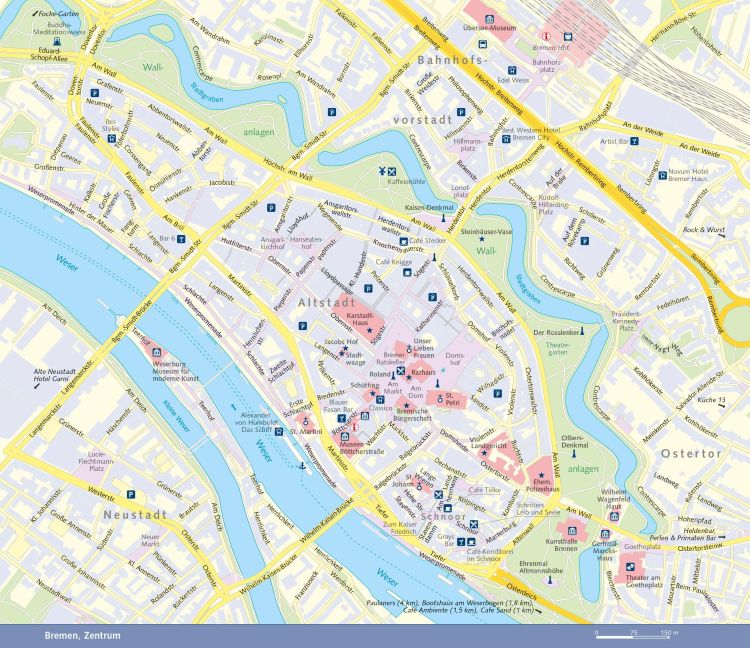
Task: Select the Ostertor district label
Action: [690, 453]
